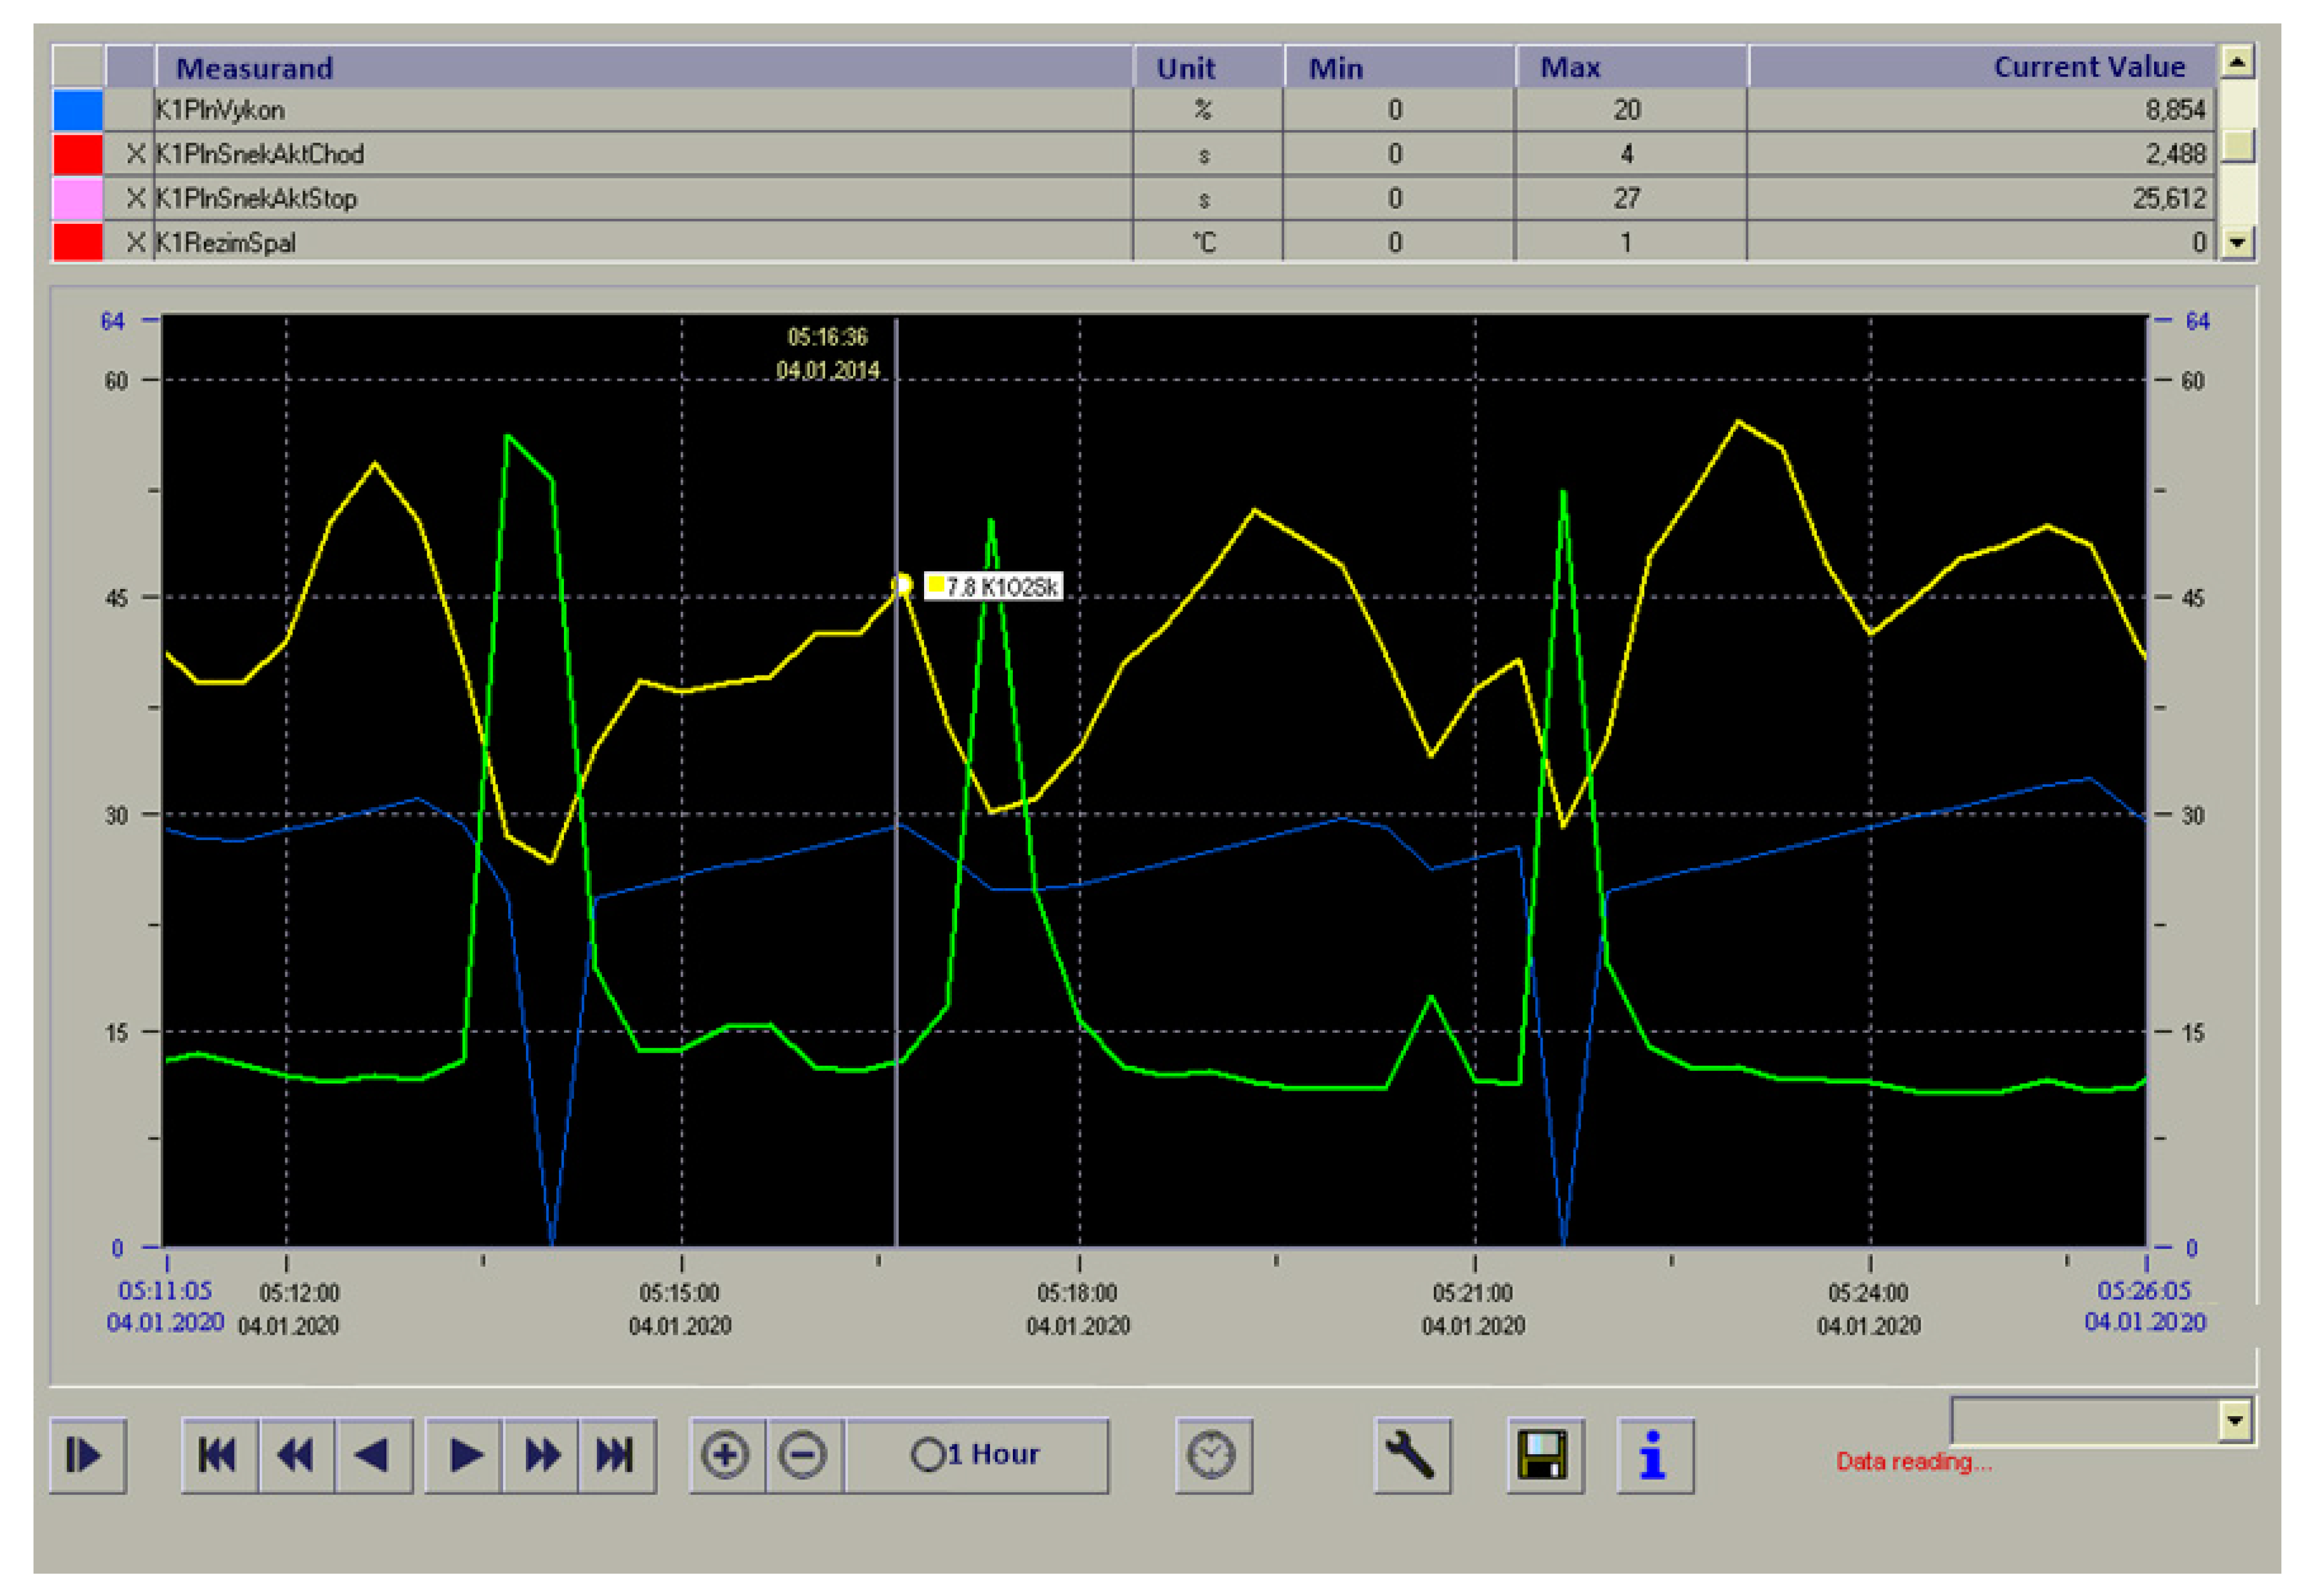Jump to last record button
This screenshot has width=2311, height=1596.
(x=616, y=1455)
